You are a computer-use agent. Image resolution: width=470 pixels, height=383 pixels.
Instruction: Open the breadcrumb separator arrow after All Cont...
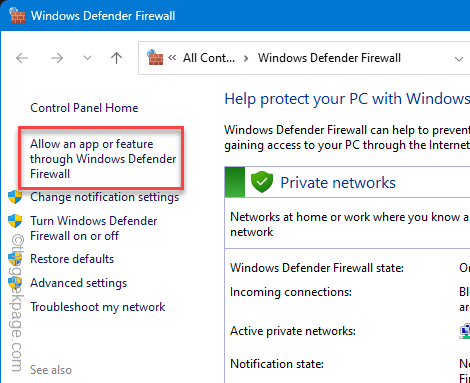[x=246, y=59]
